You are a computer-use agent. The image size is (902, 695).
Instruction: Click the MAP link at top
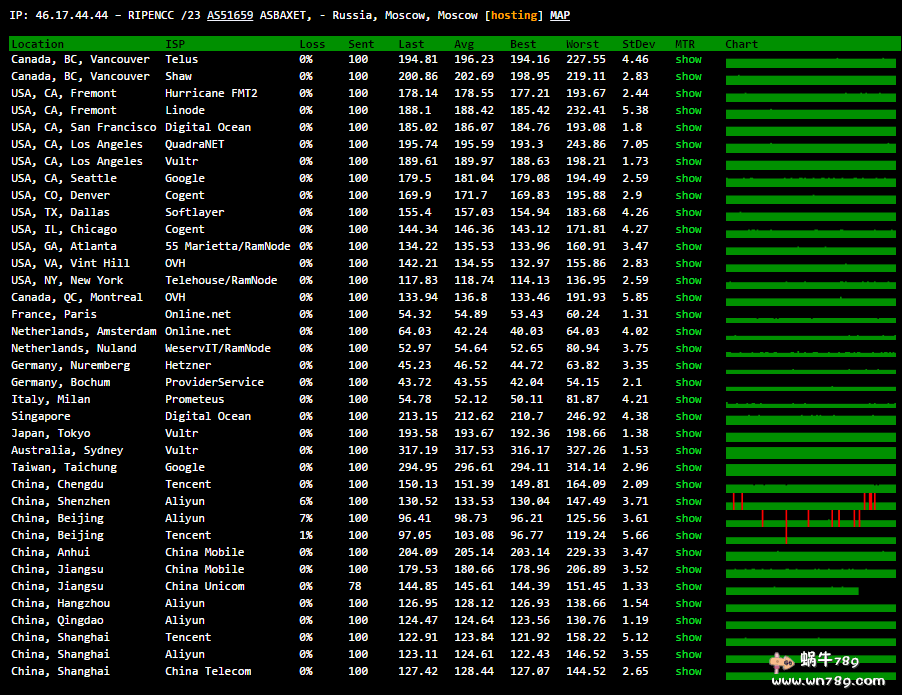tap(560, 16)
